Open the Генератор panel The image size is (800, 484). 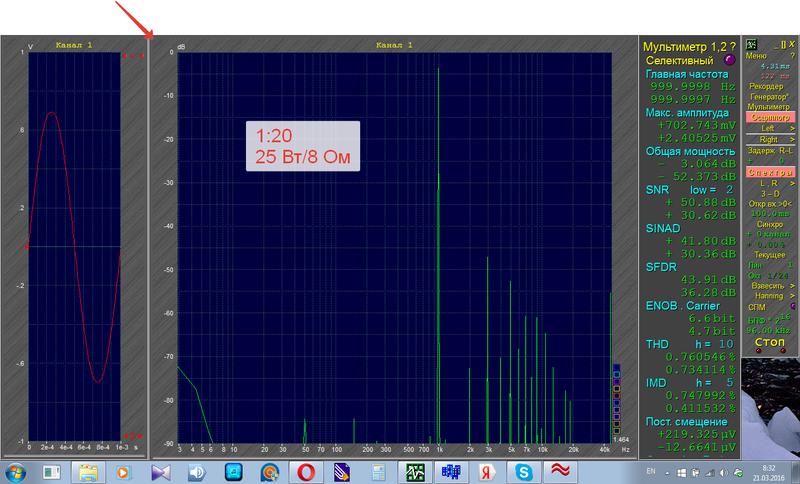tap(769, 96)
